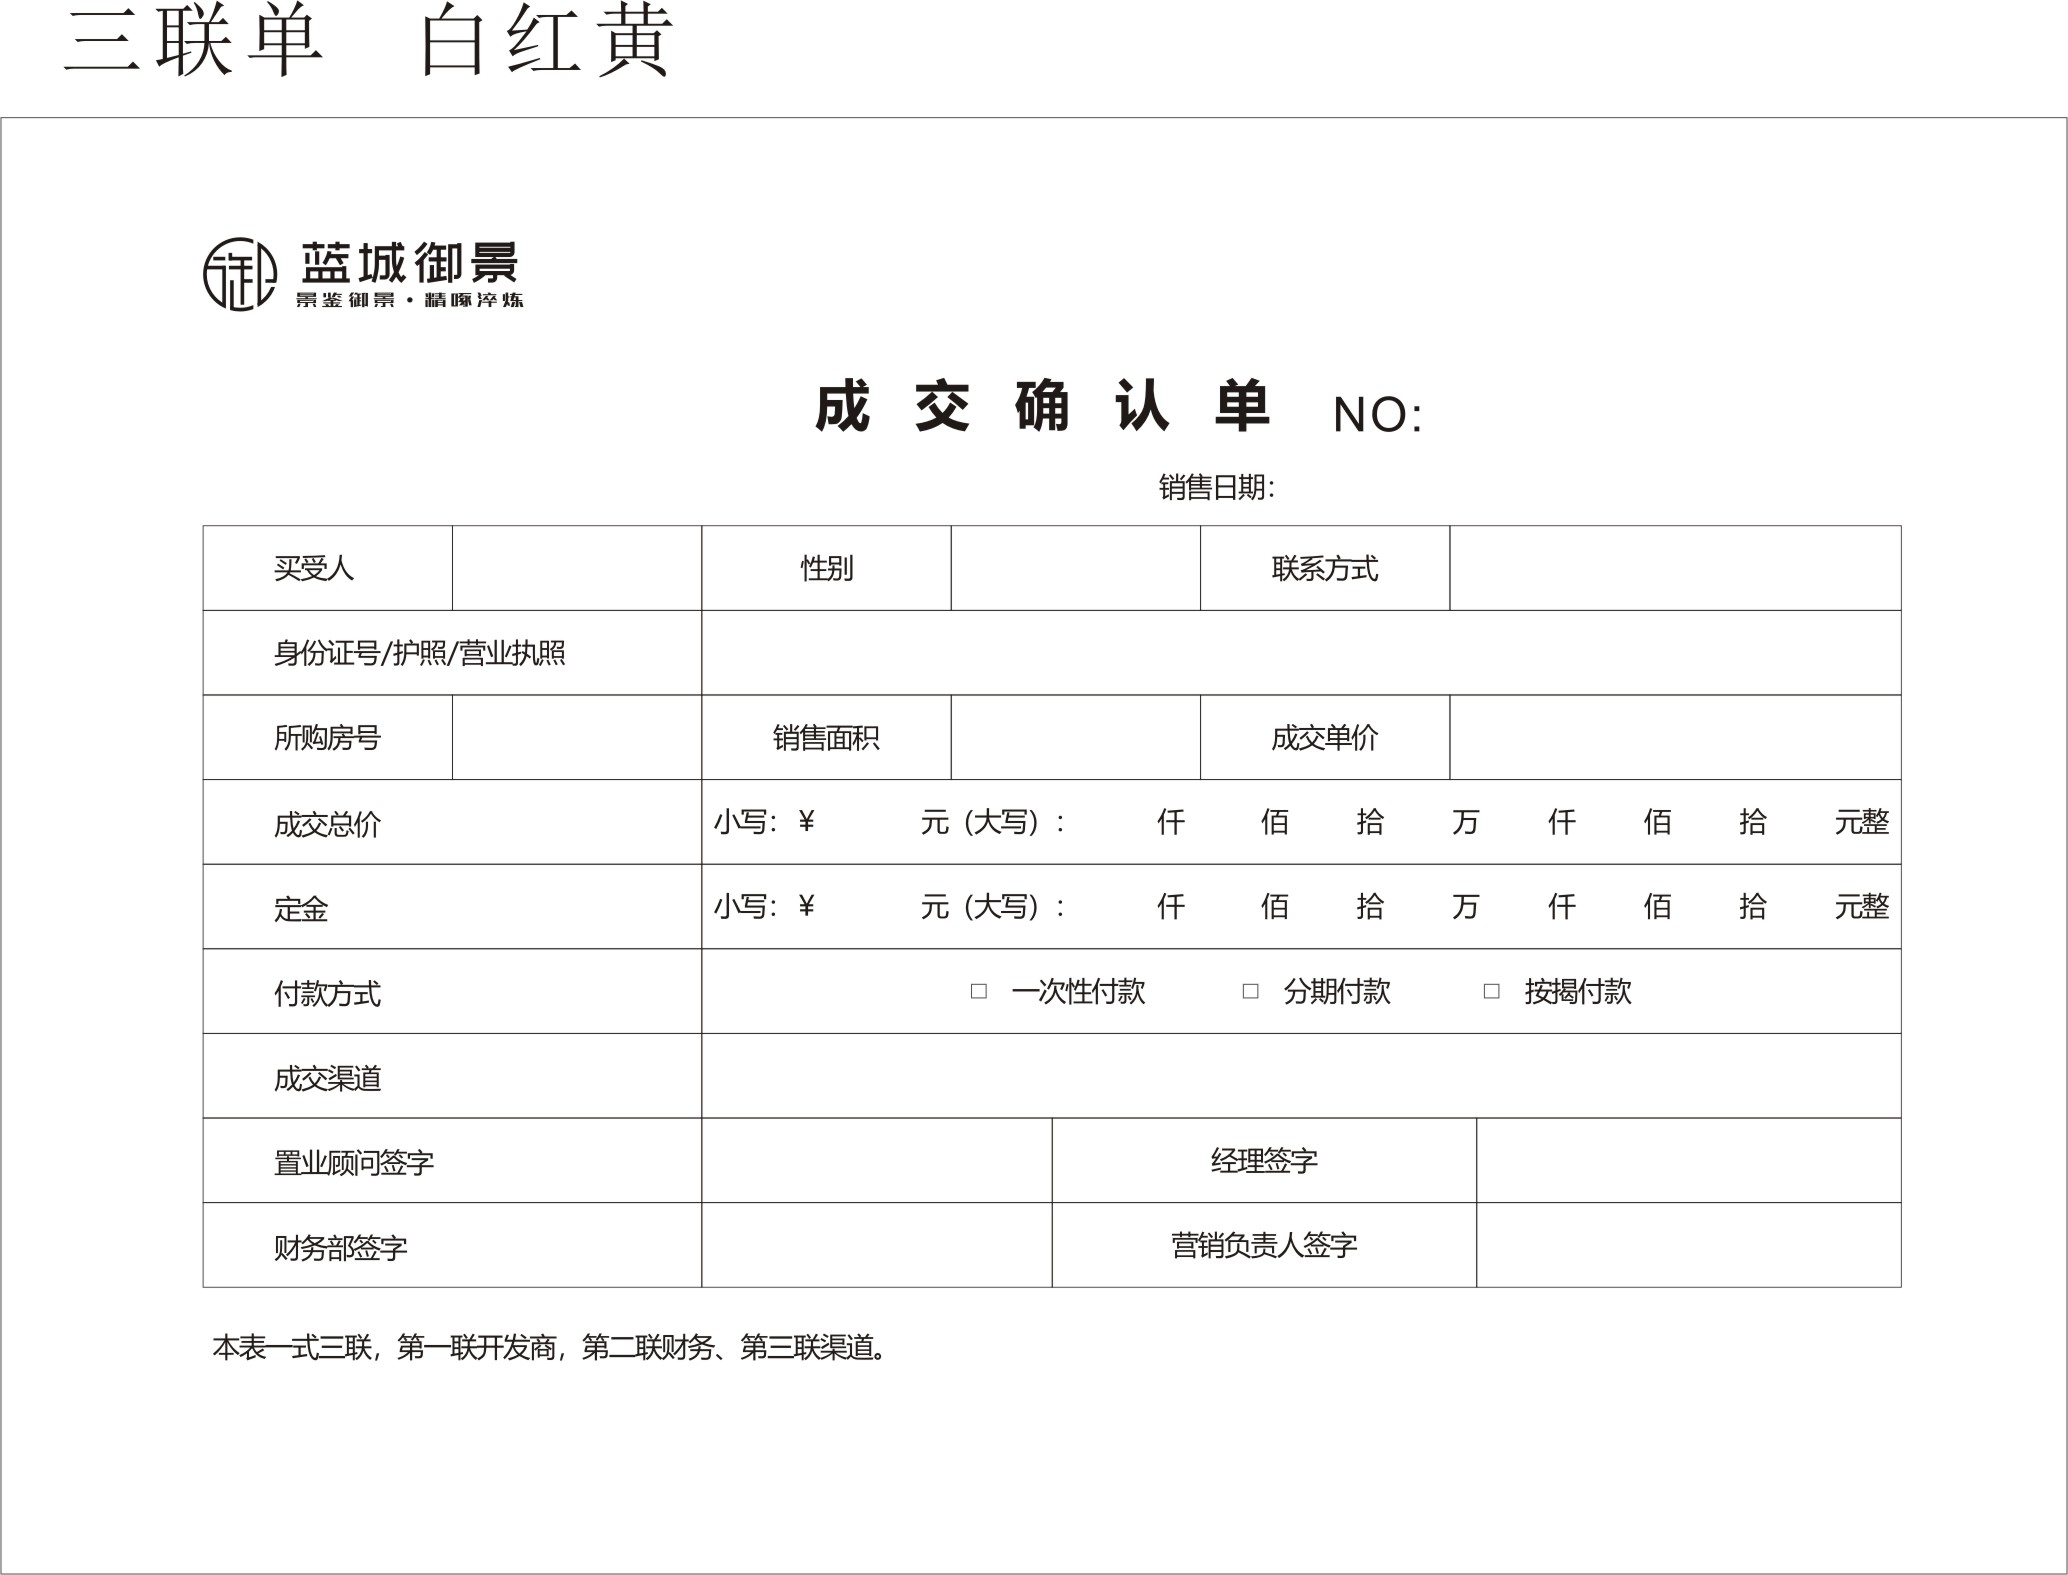Image resolution: width=2068 pixels, height=1575 pixels.
Task: Click the 所购房号 entry field
Action: [577, 738]
